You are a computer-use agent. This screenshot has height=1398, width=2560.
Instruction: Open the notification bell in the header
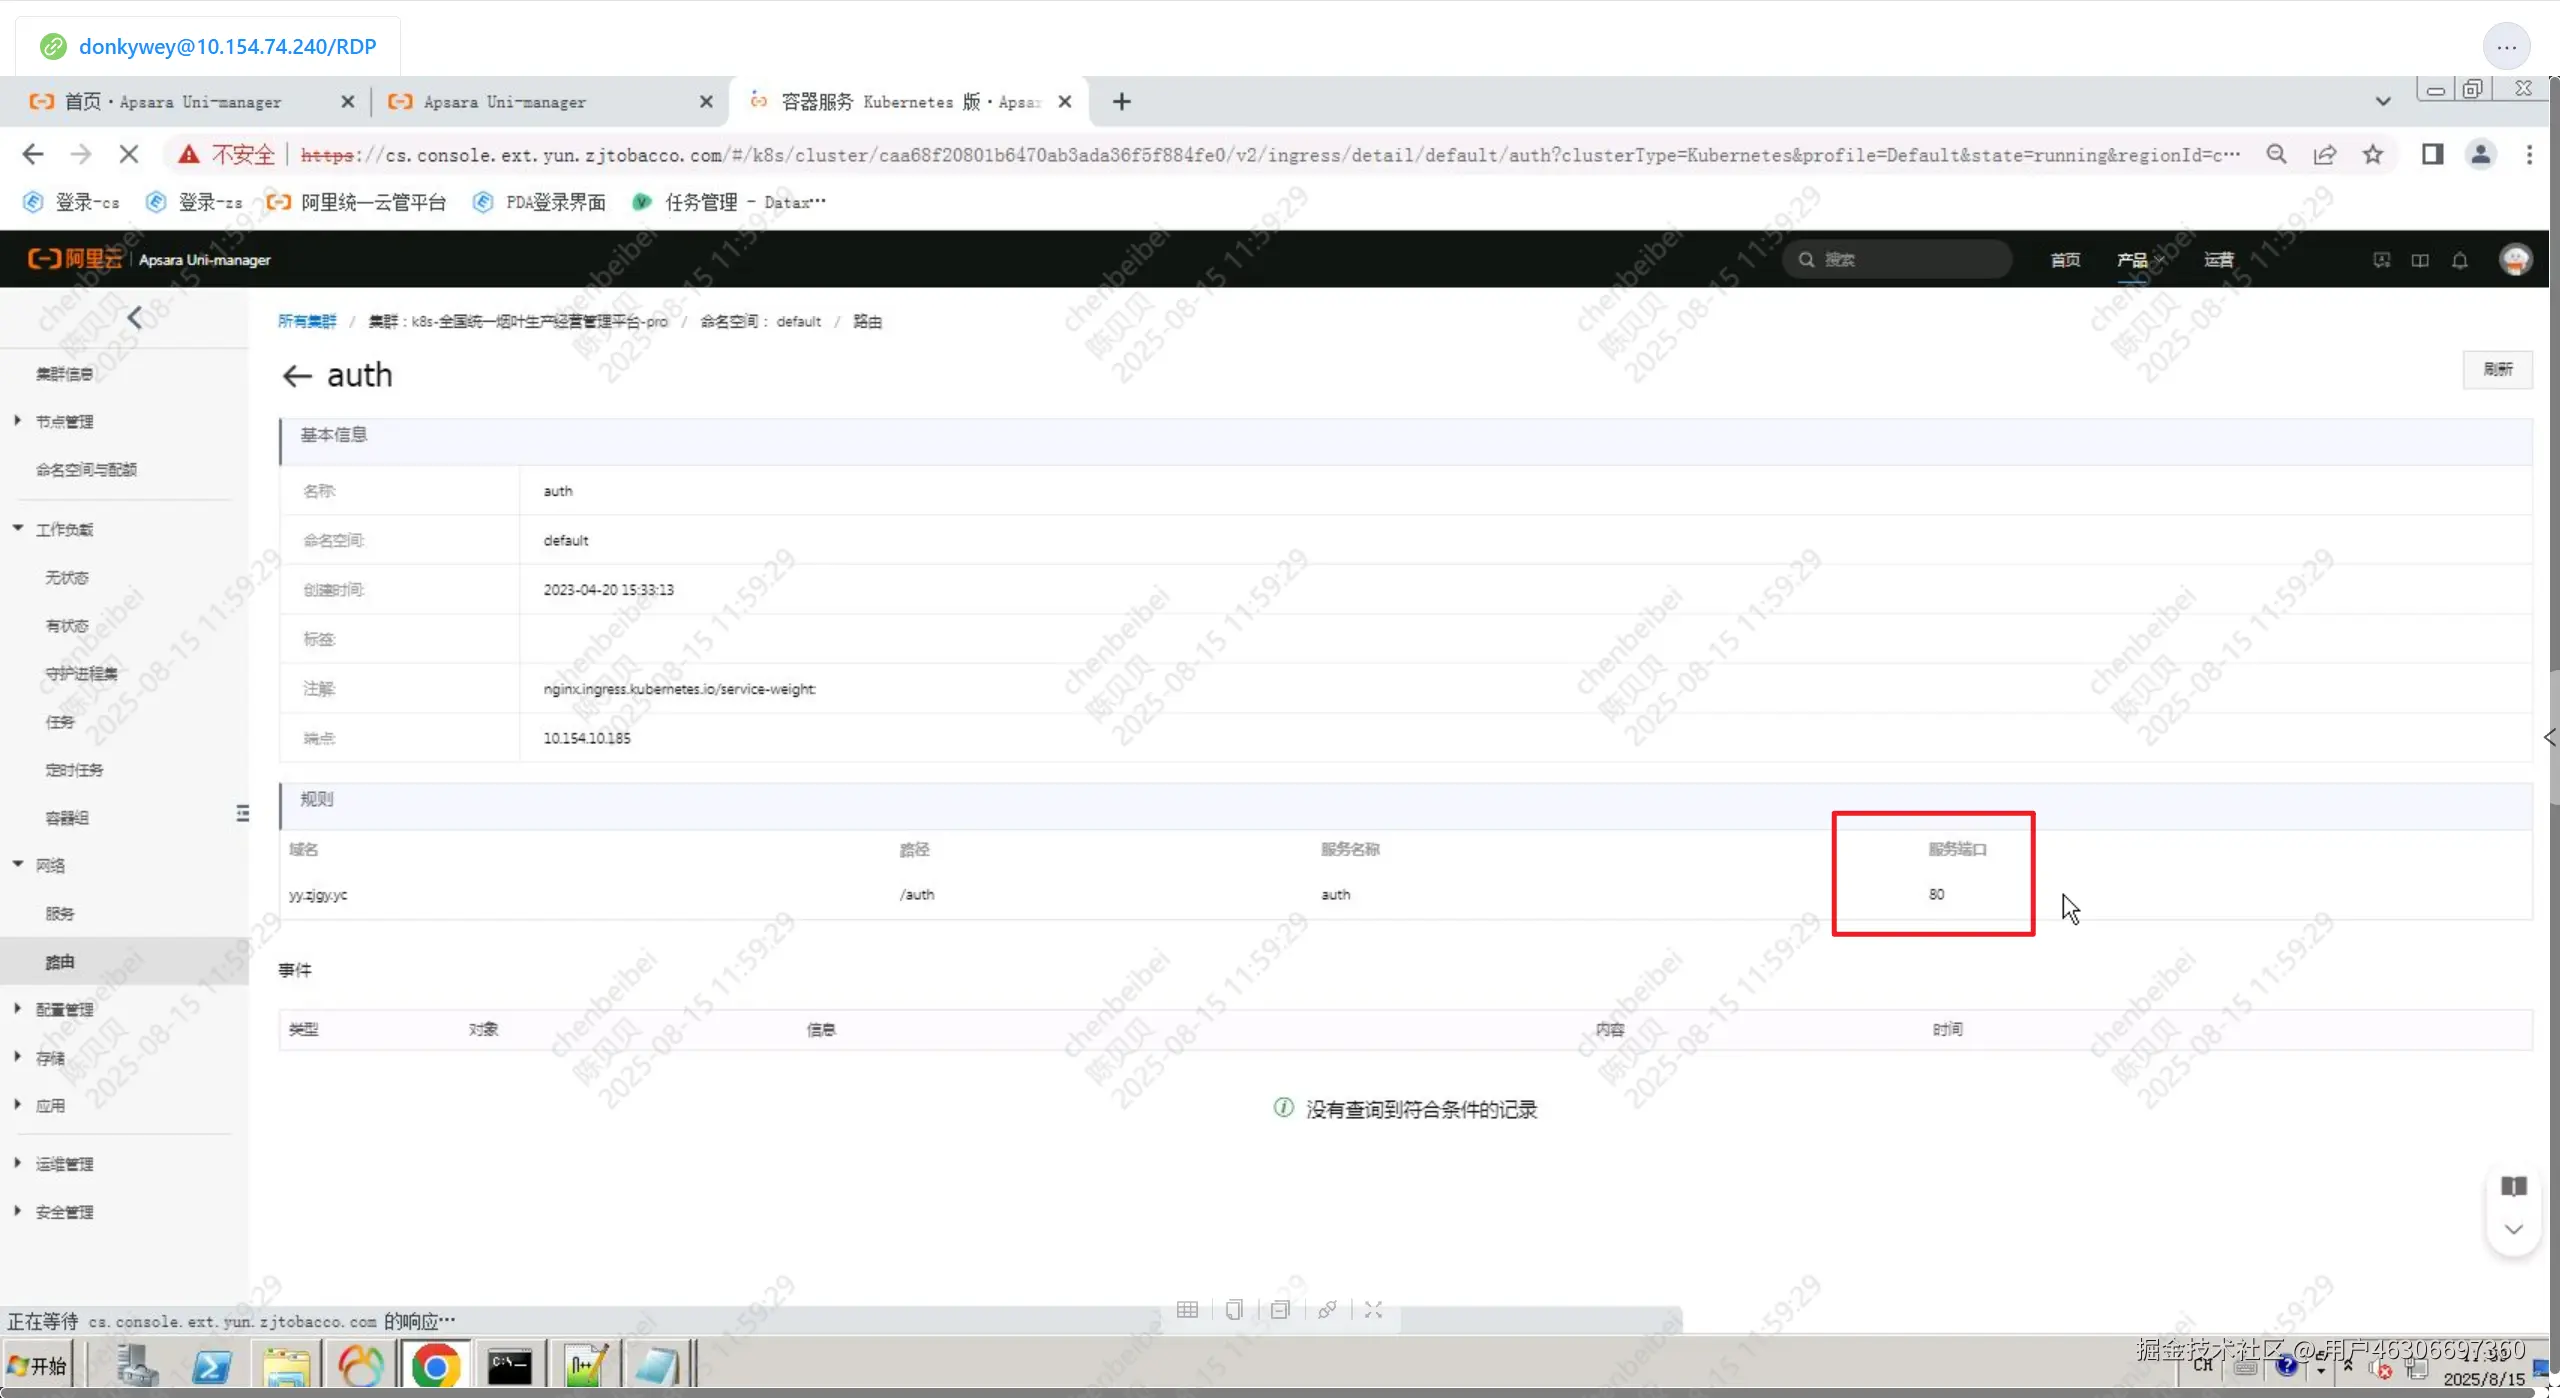click(2459, 260)
